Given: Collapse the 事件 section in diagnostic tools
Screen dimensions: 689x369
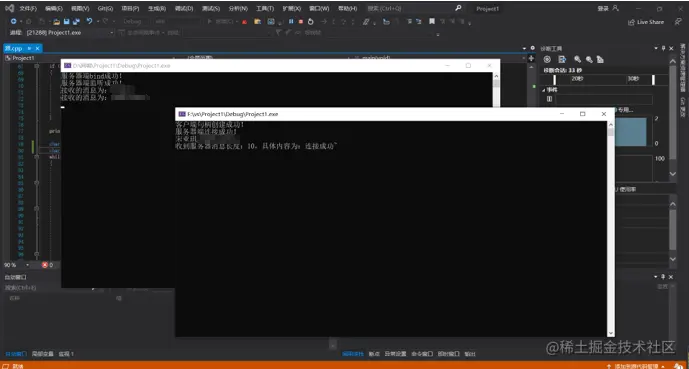Looking at the screenshot, I should (x=544, y=90).
